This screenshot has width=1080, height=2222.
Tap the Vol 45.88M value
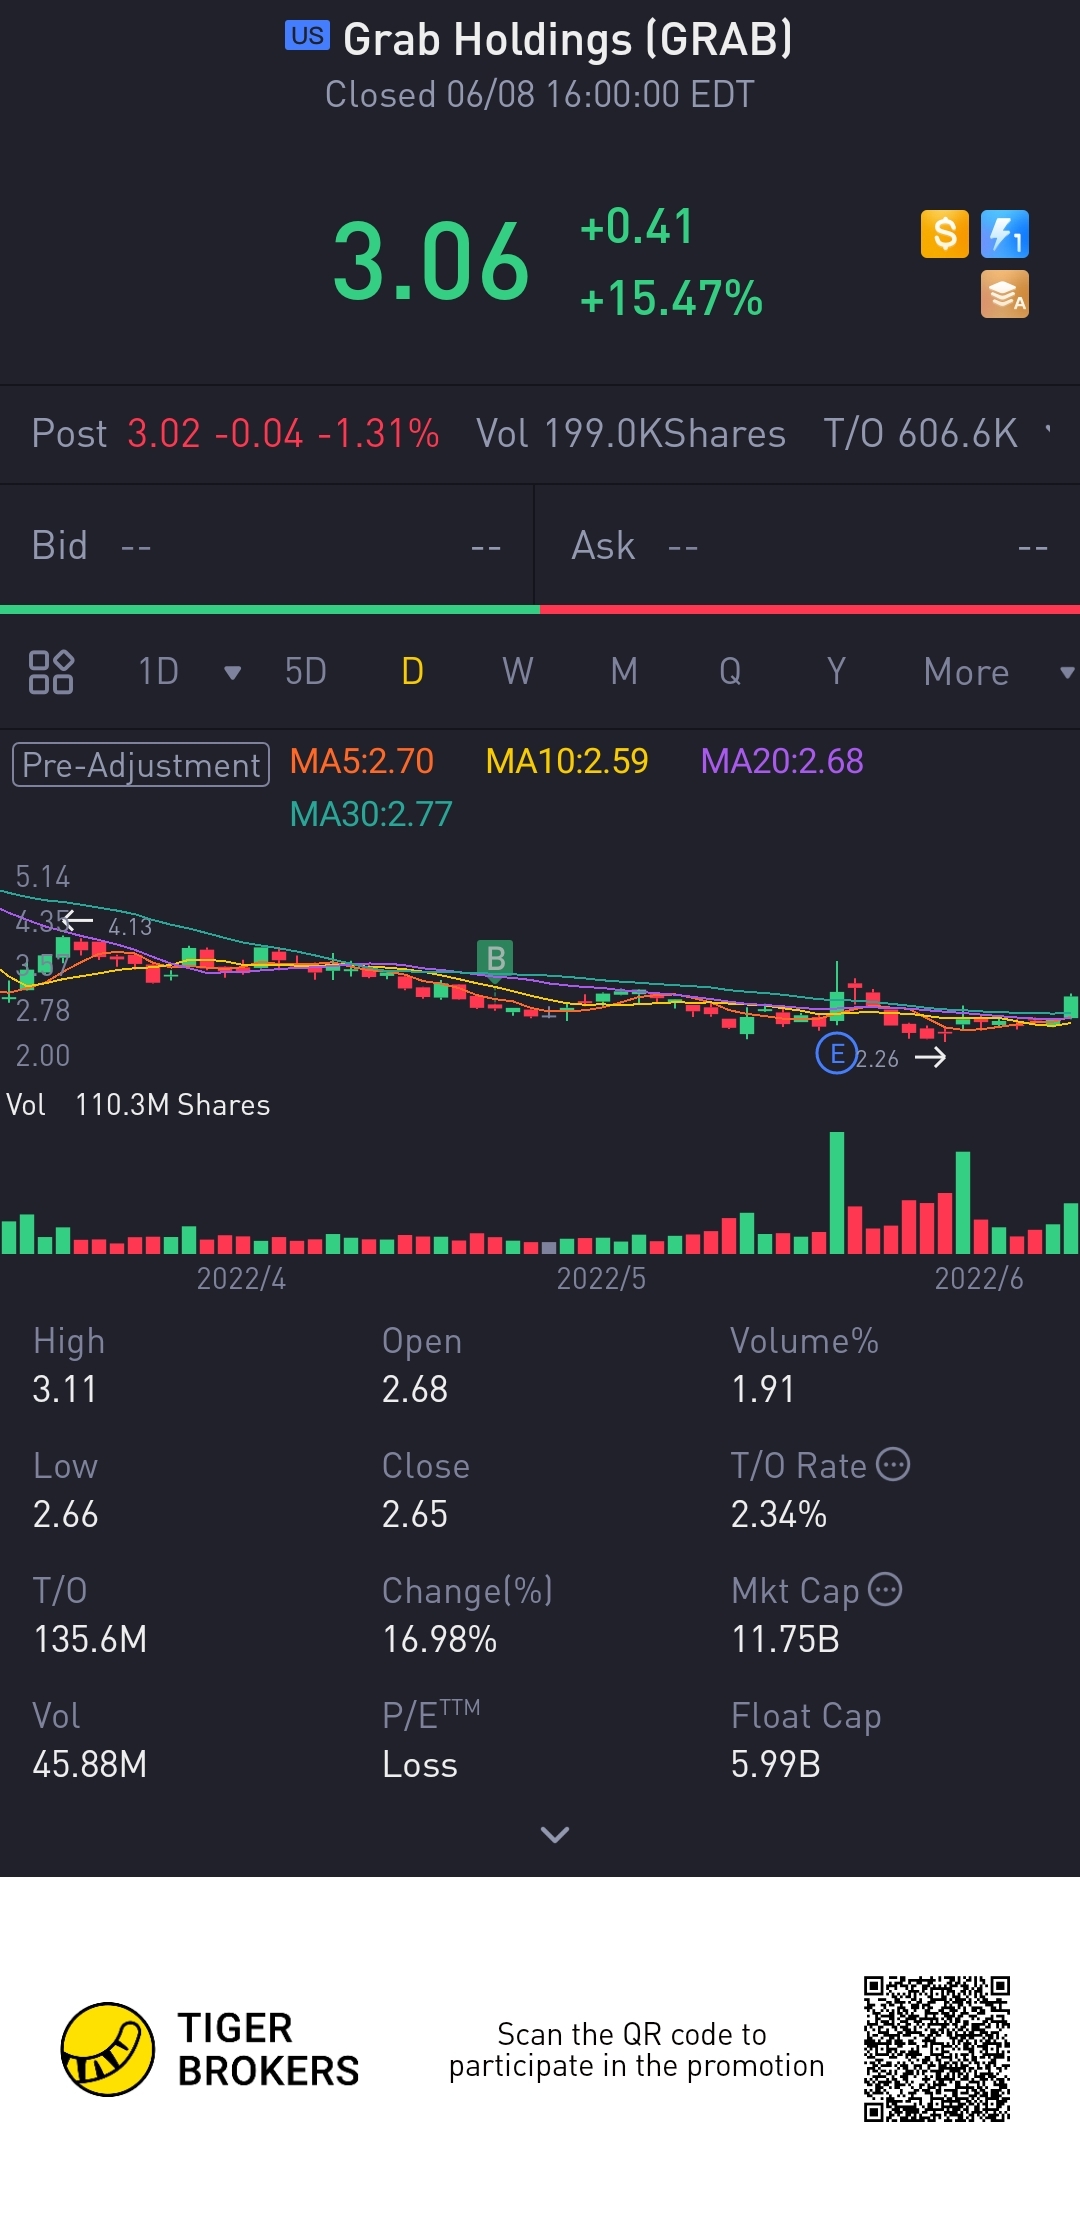click(90, 1765)
